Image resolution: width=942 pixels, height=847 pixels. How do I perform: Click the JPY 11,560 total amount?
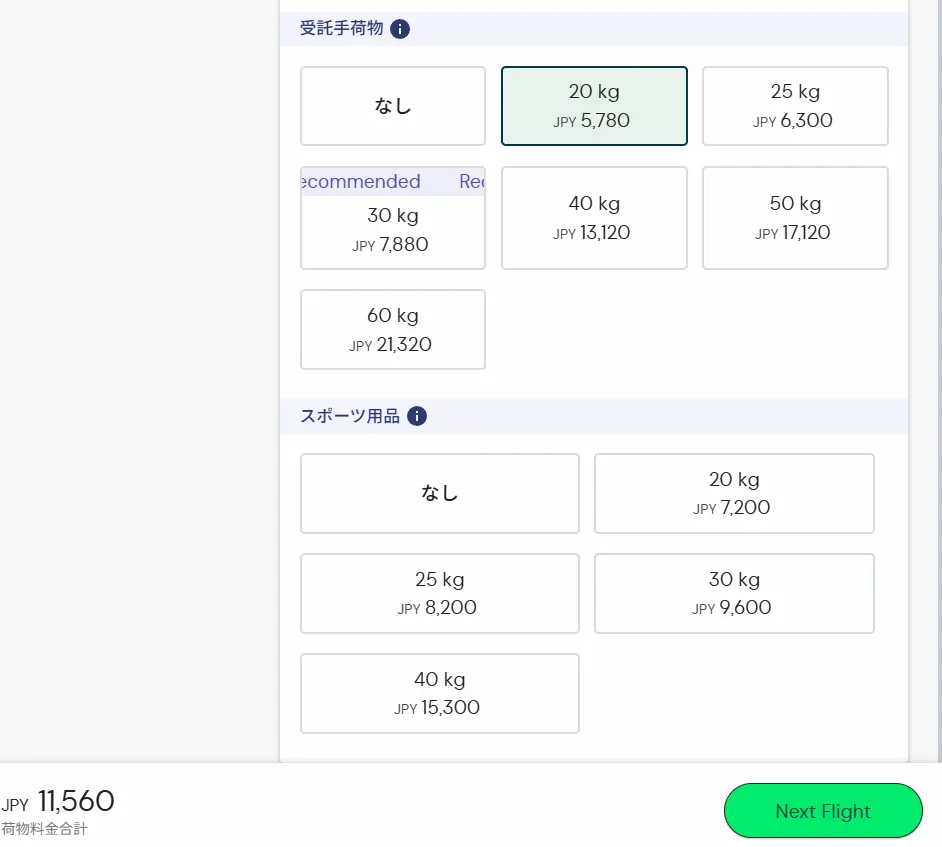point(75,802)
